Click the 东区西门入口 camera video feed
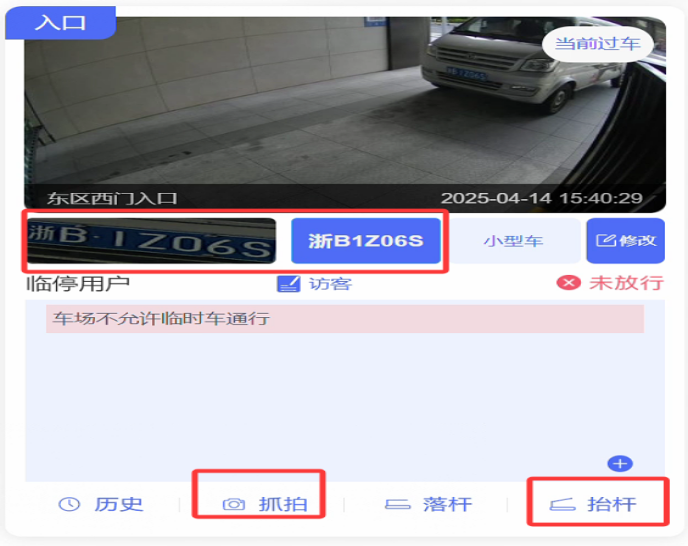This screenshot has width=688, height=546. (345, 114)
